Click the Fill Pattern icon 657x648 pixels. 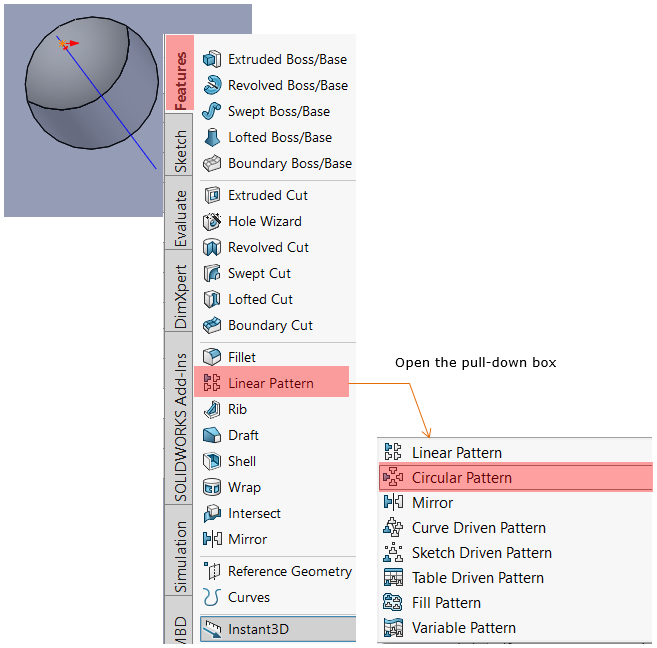(393, 602)
